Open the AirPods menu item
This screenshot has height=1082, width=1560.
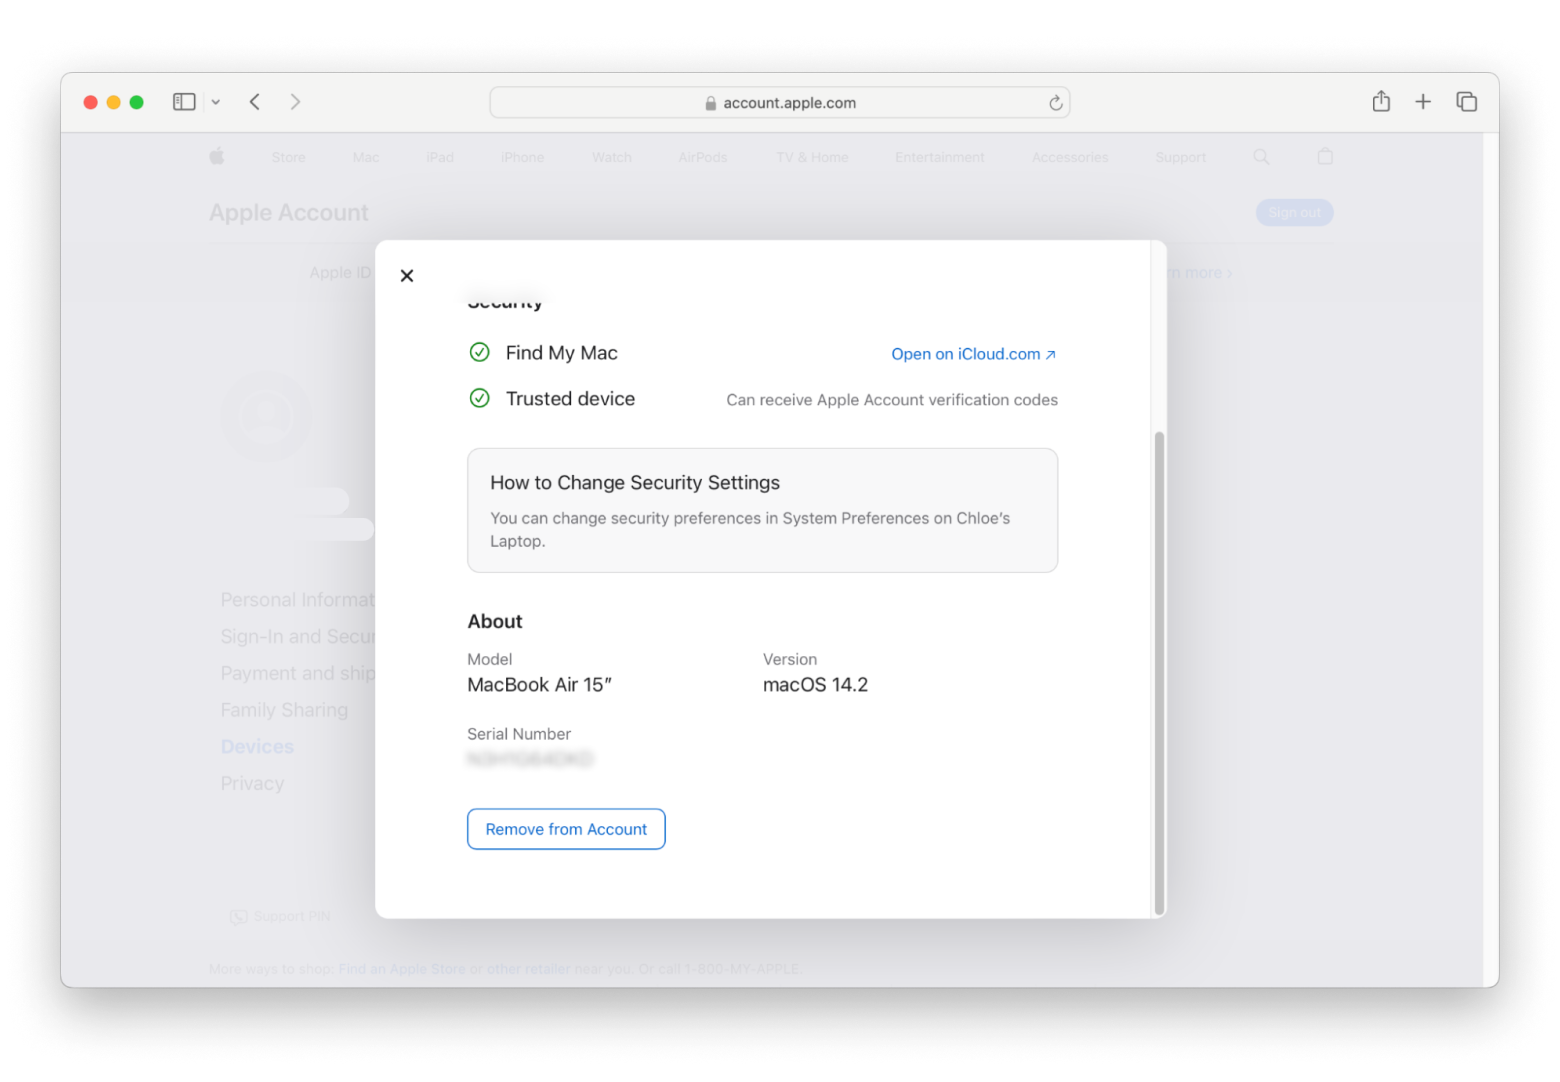(703, 158)
